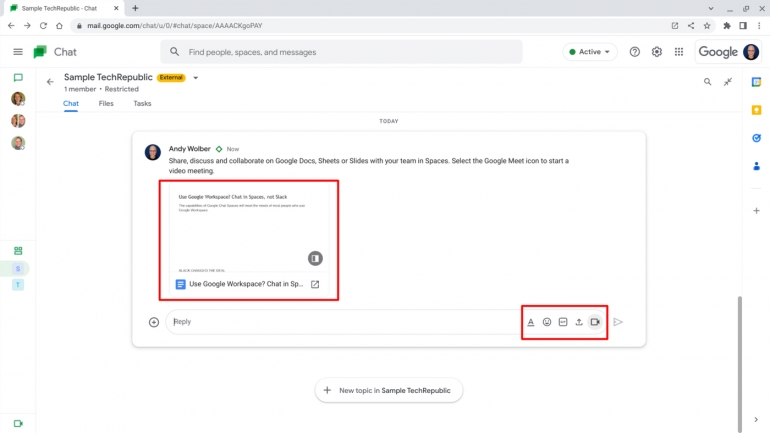The height and width of the screenshot is (433, 770).
Task: Open the Google apps grid icon
Action: click(679, 52)
